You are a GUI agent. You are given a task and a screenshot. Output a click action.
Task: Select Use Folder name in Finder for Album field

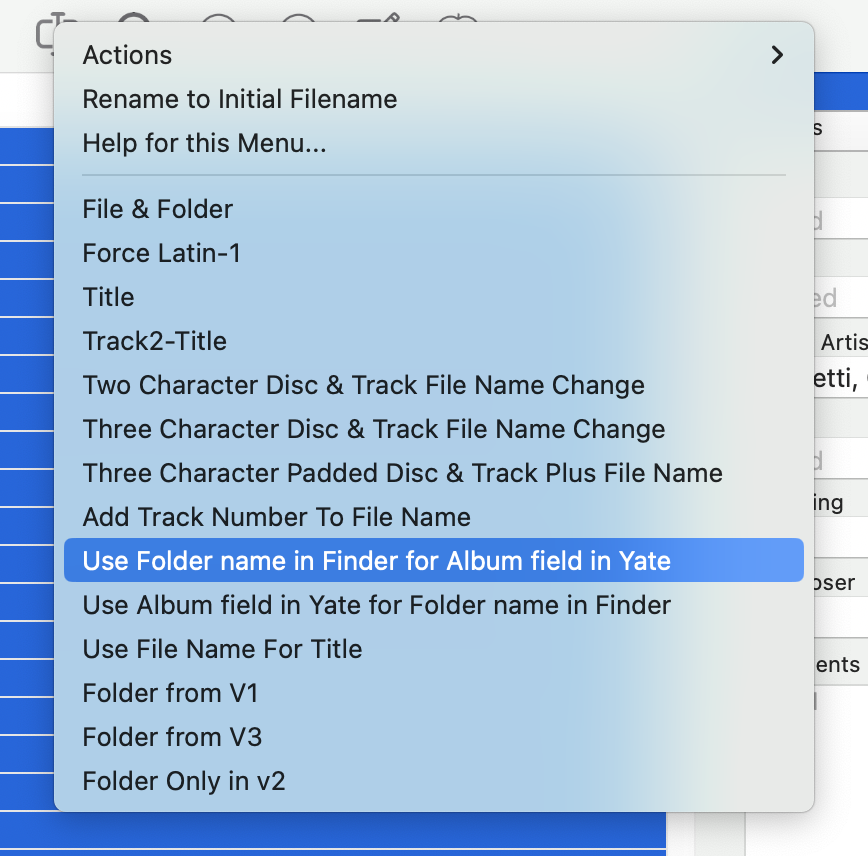click(376, 561)
